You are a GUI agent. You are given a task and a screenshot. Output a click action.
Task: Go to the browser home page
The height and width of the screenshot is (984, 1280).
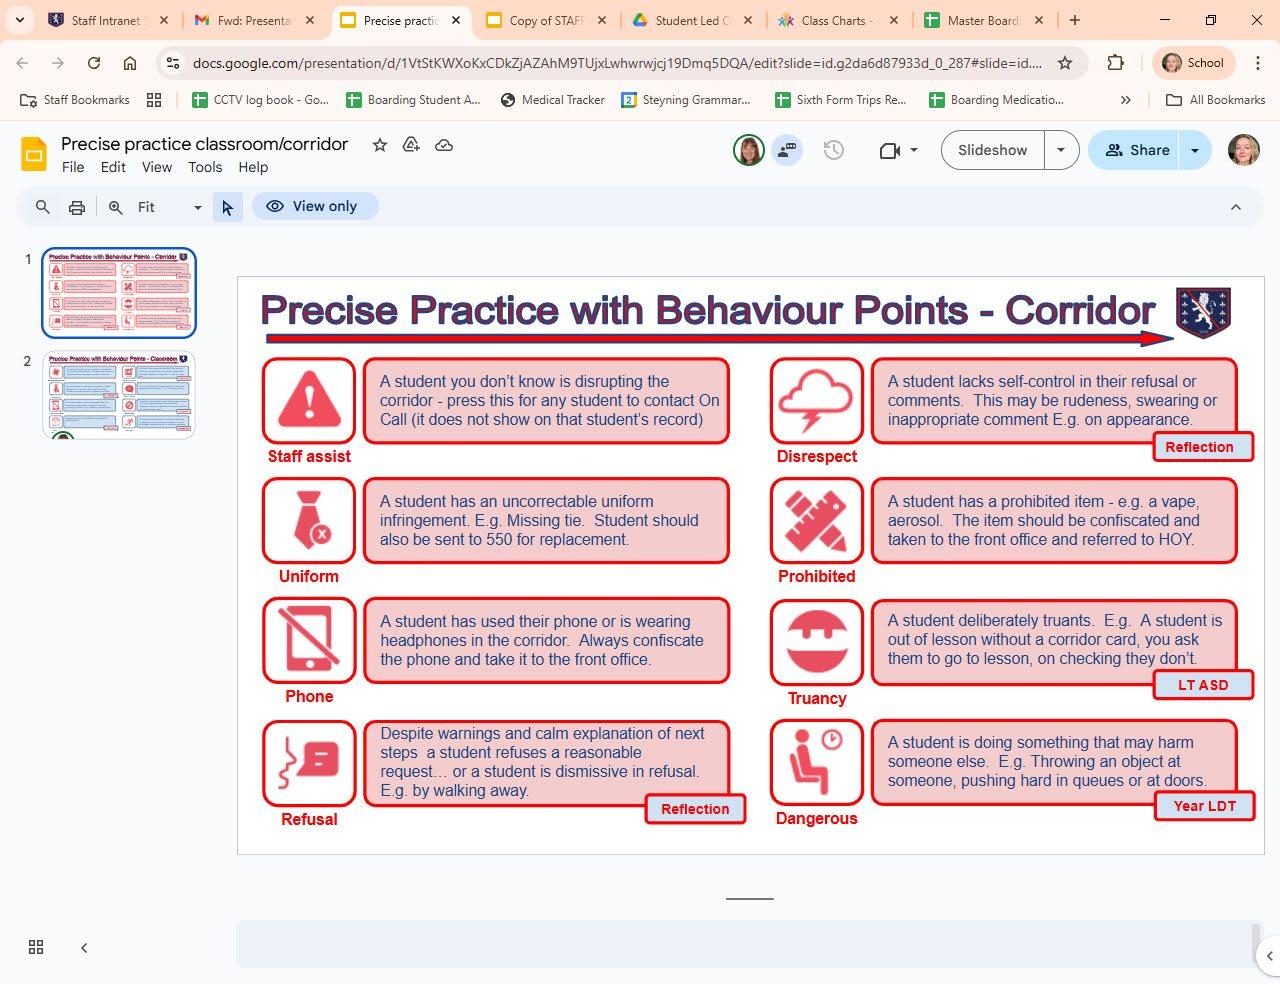[130, 63]
